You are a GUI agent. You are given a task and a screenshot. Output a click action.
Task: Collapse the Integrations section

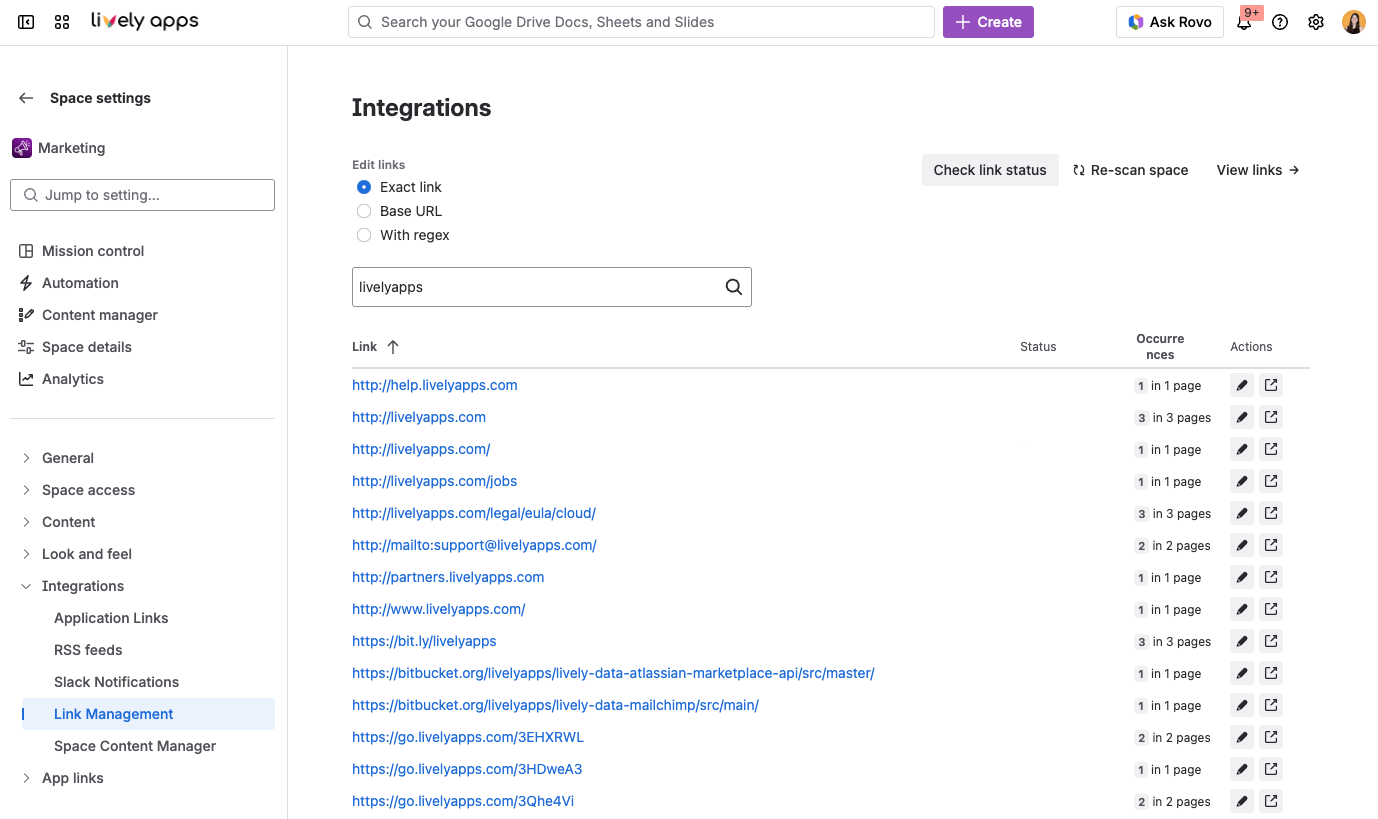click(83, 585)
